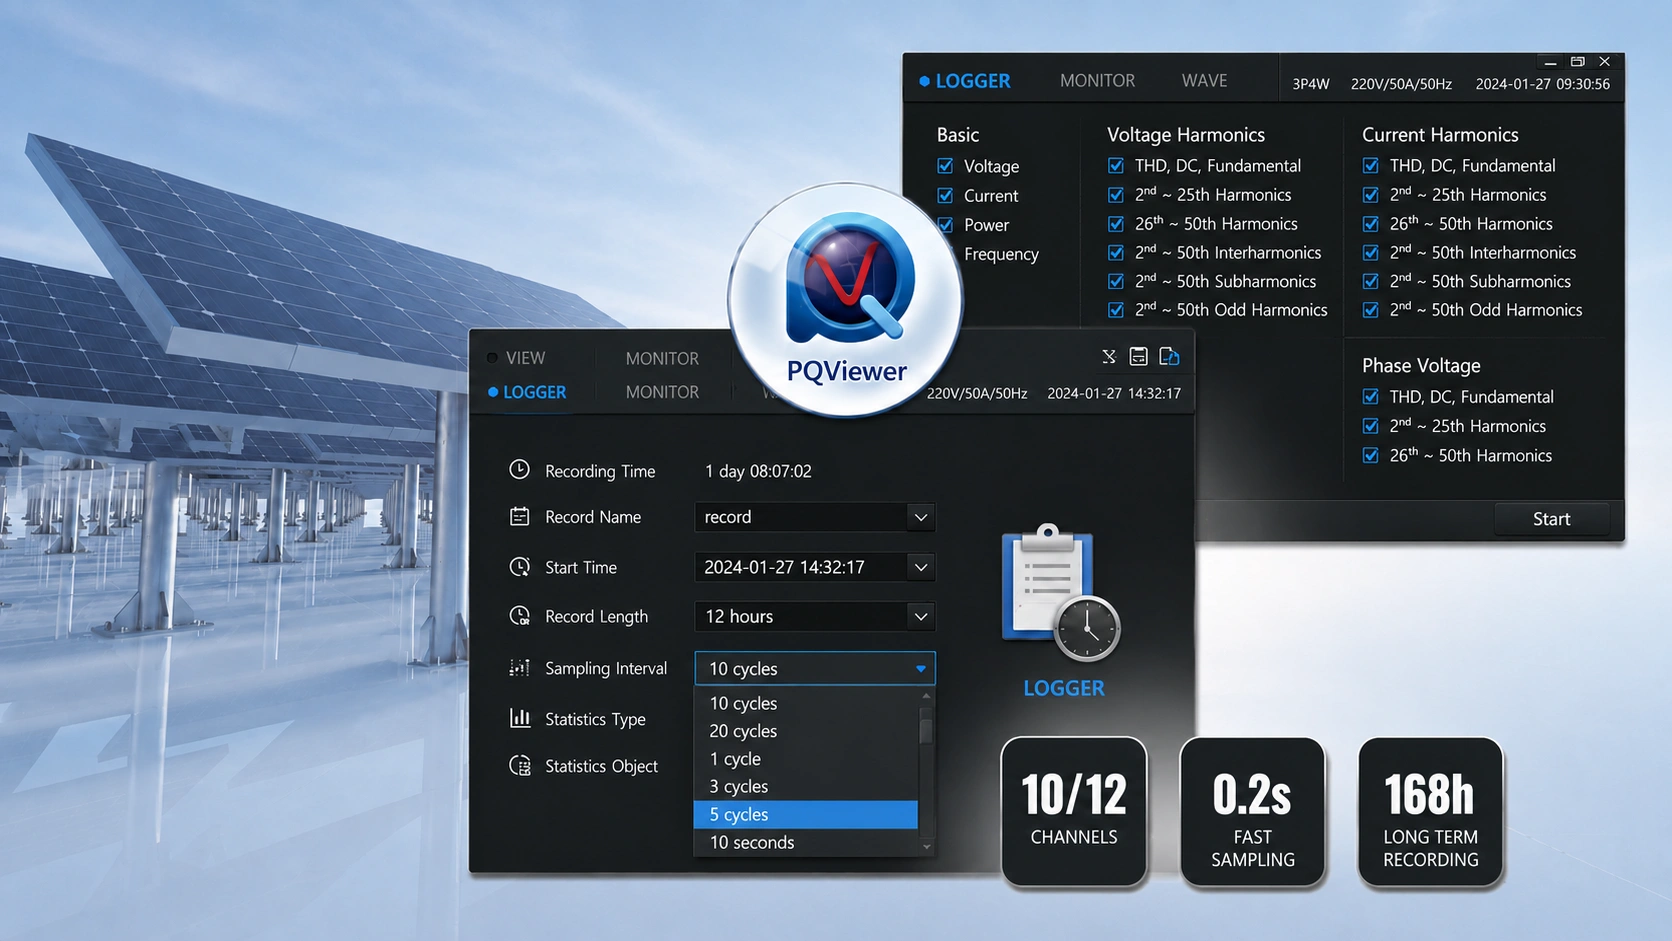
Task: Click the 1 day 08:07:02 recording time value
Action: click(x=758, y=471)
